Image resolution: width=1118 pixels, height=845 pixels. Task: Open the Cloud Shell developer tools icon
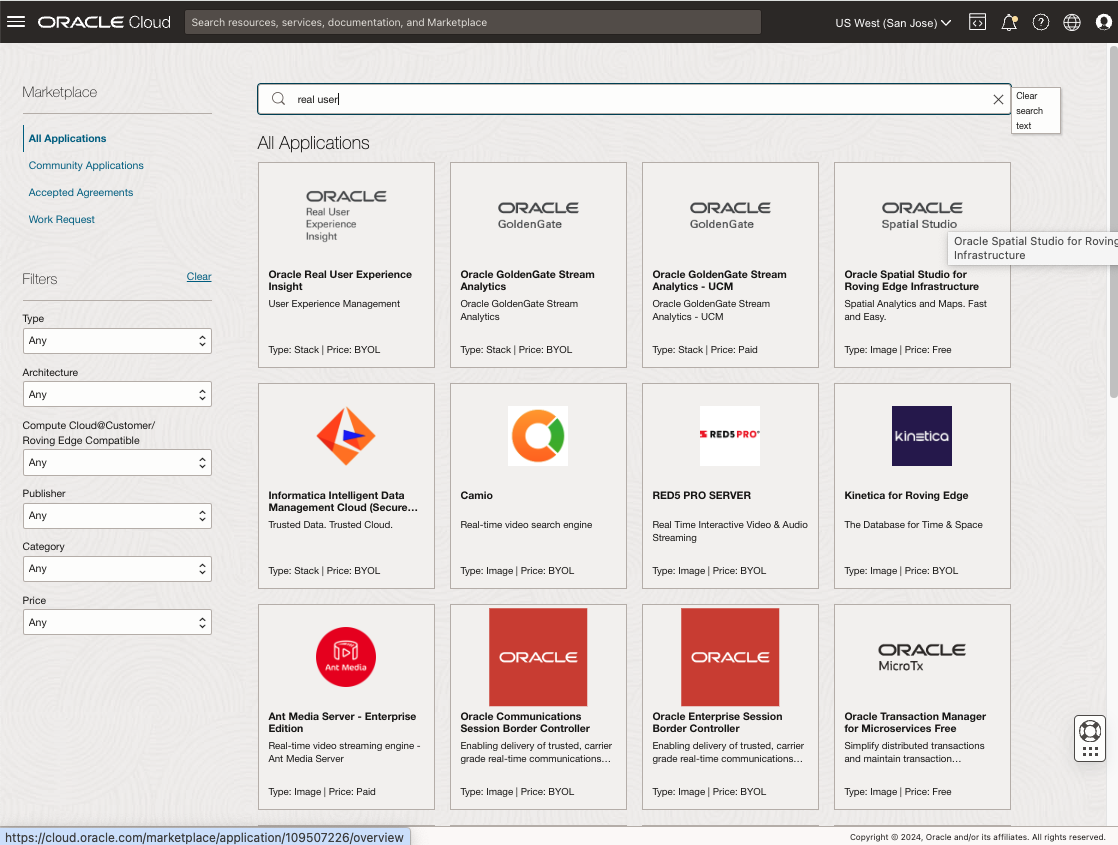[x=977, y=22]
